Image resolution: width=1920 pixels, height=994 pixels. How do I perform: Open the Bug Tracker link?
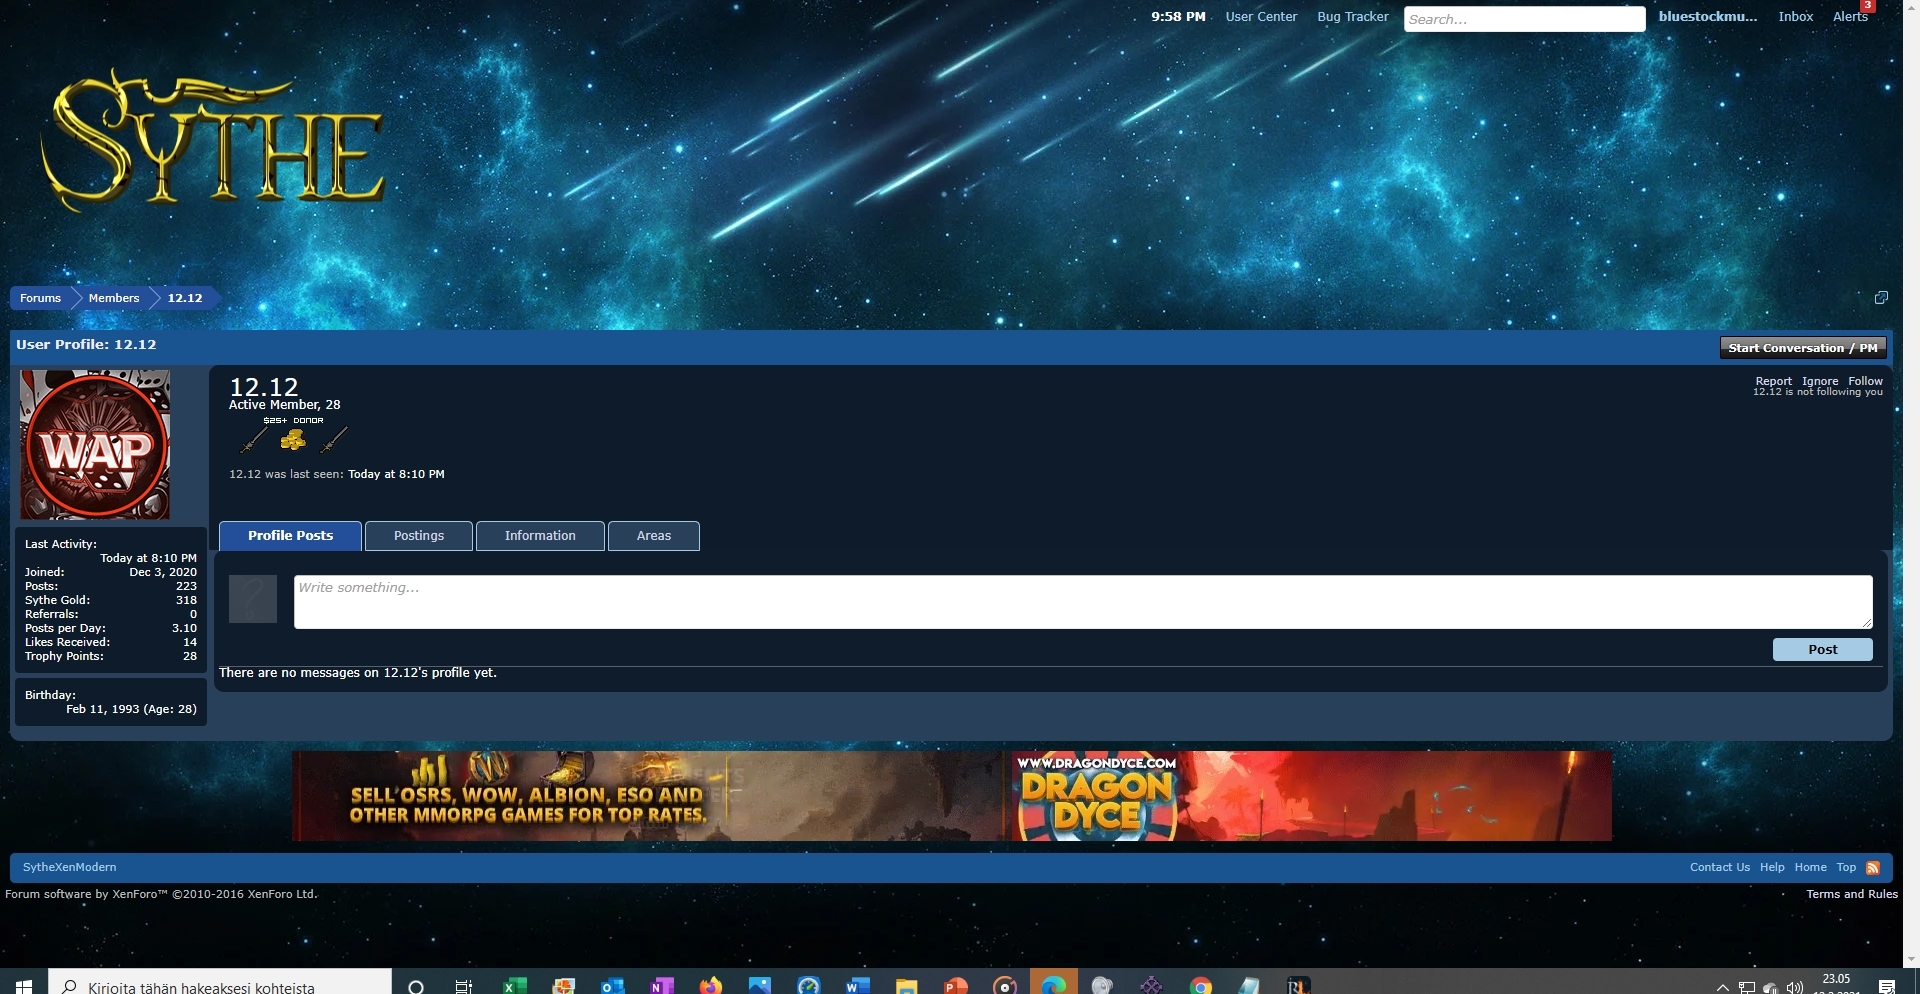coord(1353,17)
